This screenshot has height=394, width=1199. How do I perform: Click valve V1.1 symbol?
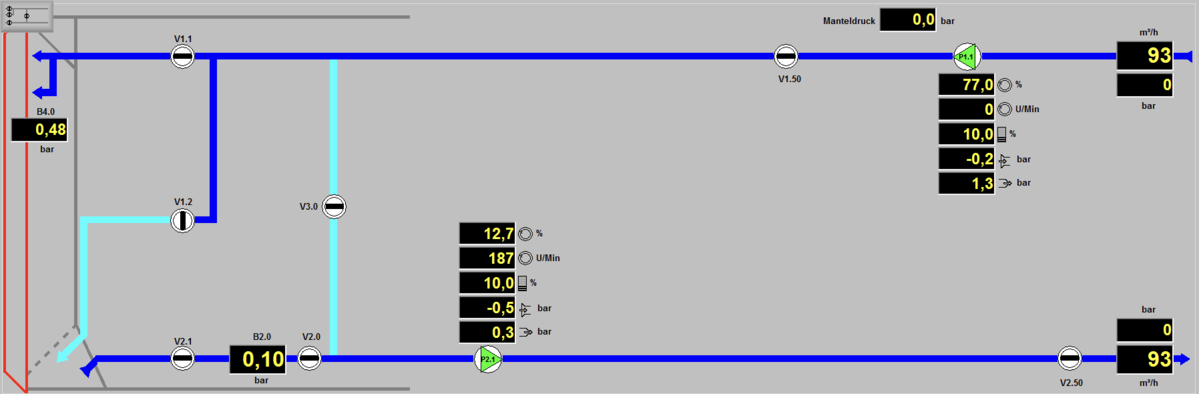[x=182, y=56]
